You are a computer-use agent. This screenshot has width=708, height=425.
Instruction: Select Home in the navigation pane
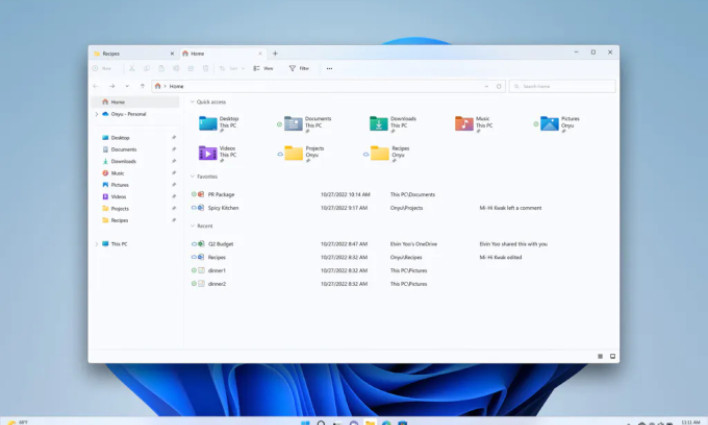[135, 102]
